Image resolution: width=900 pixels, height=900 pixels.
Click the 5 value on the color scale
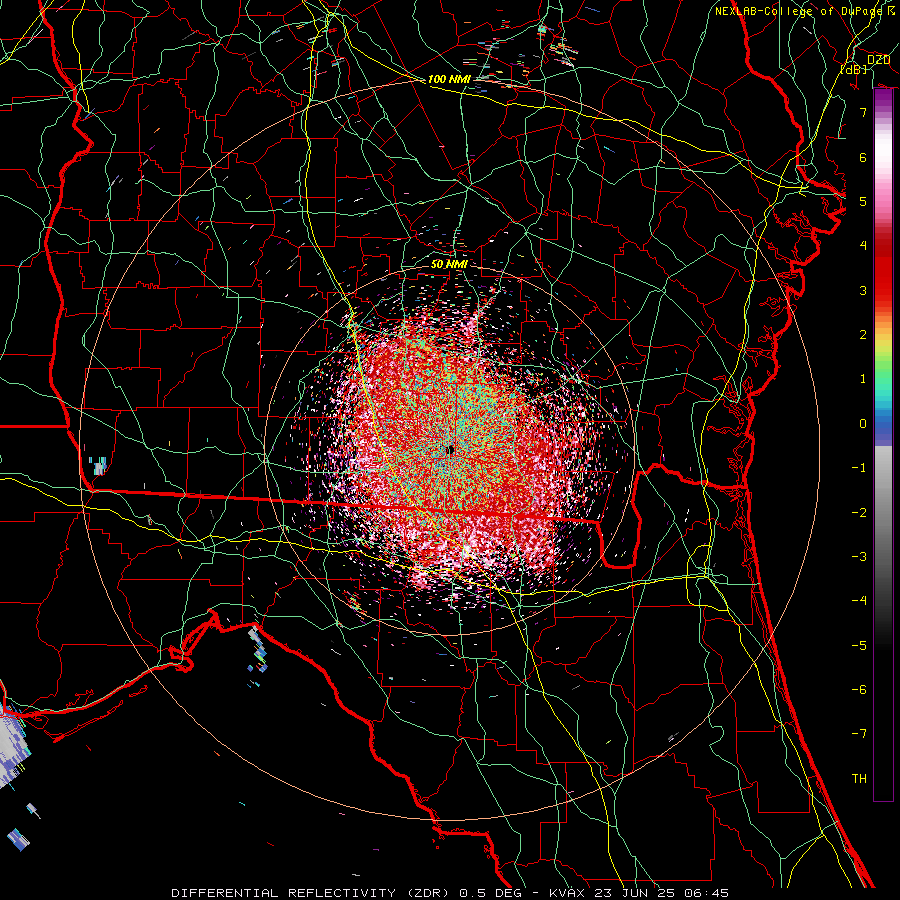pos(863,201)
